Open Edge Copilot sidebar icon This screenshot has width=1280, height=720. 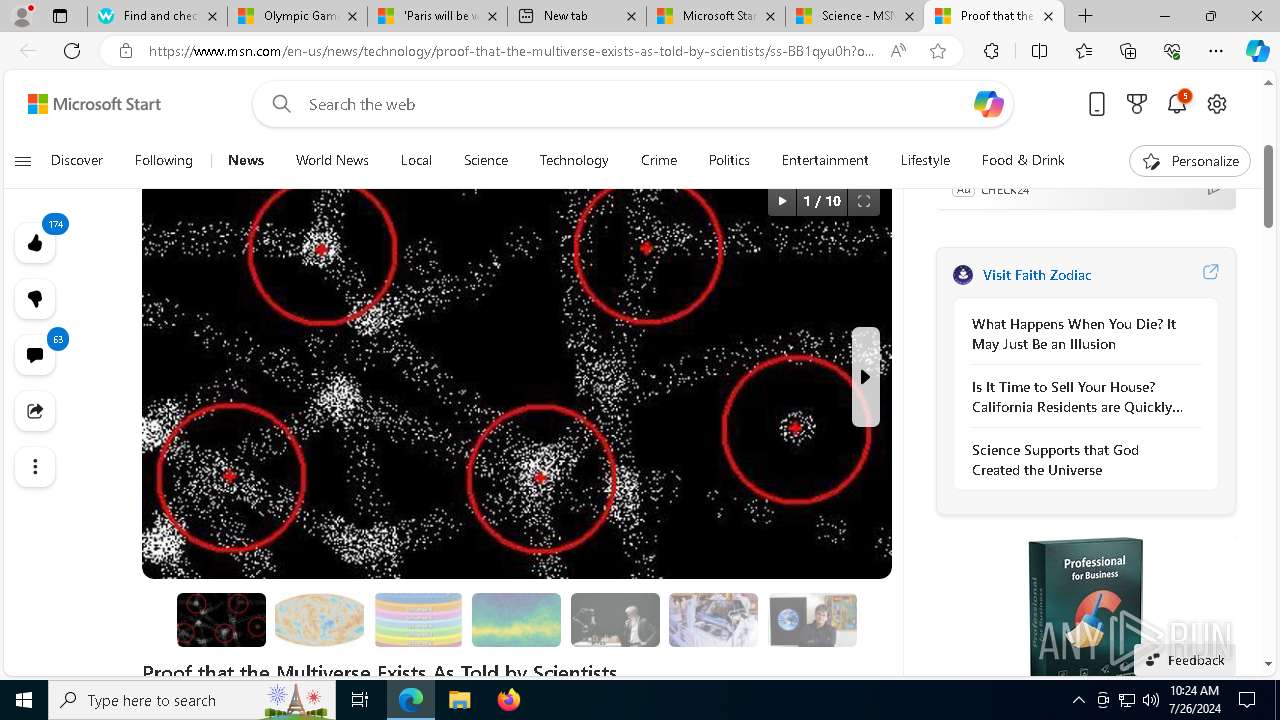1258,51
